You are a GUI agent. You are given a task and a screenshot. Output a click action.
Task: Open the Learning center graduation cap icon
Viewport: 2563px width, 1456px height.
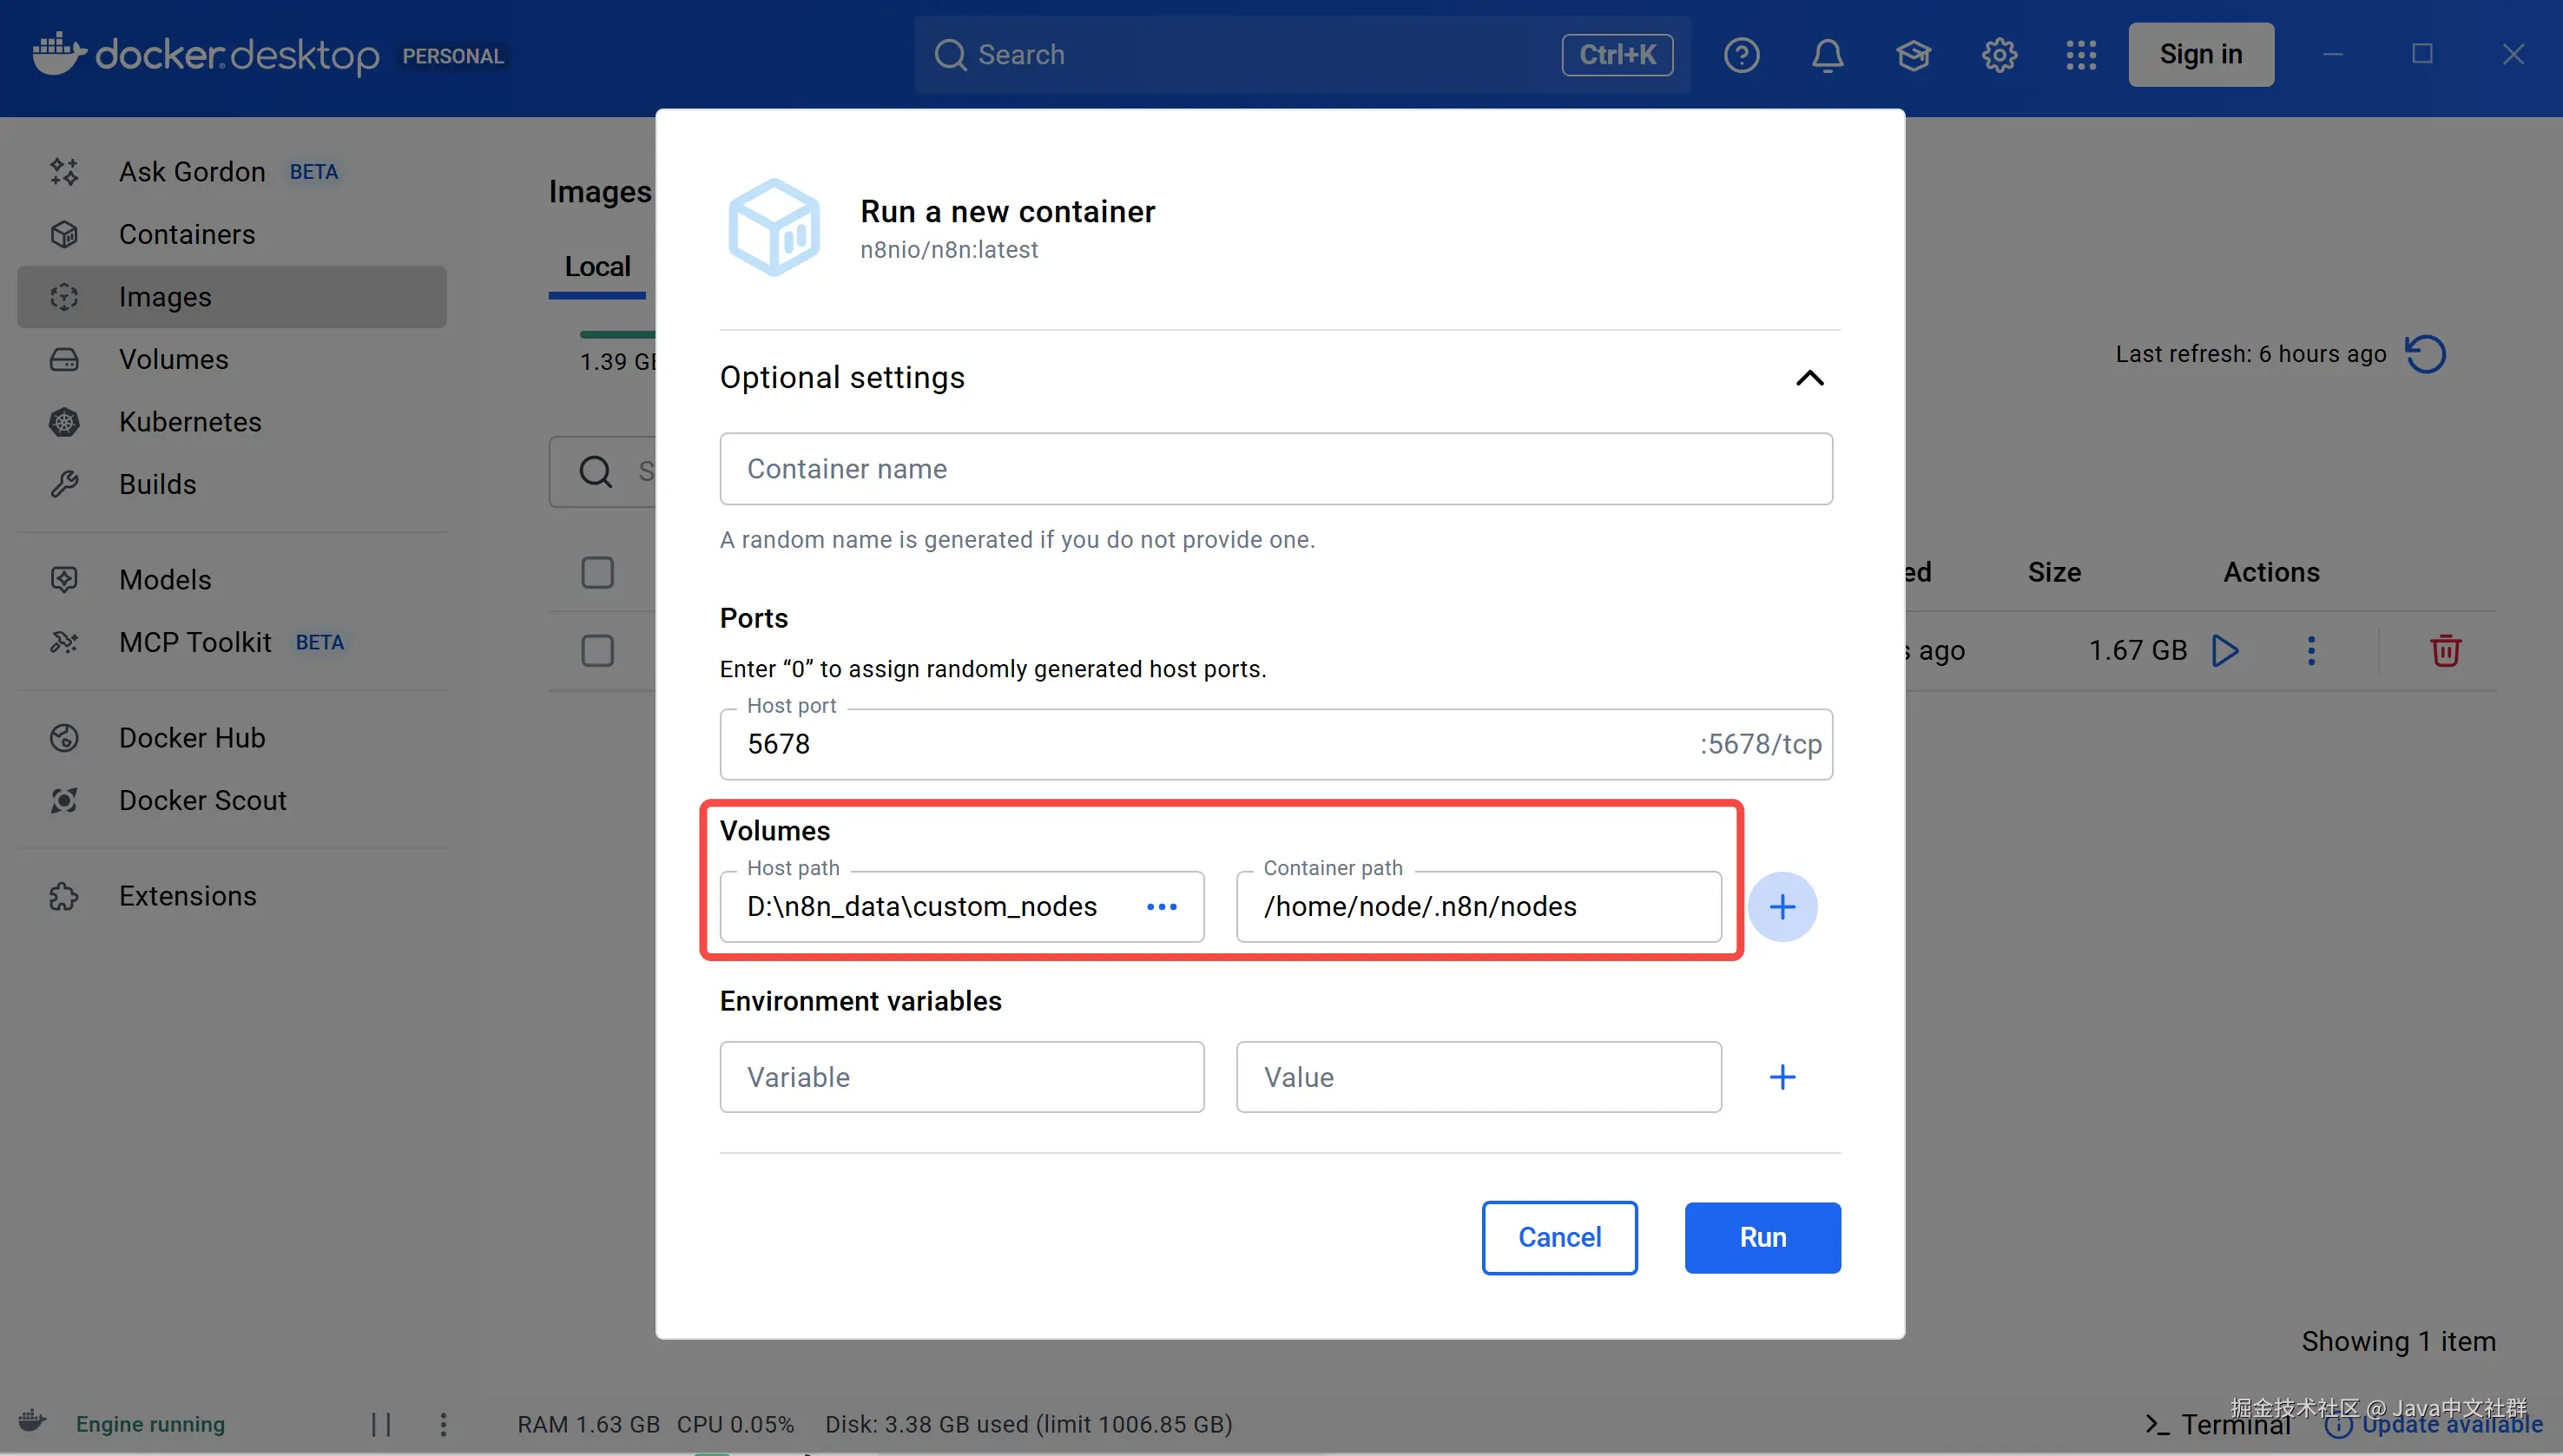(1912, 55)
